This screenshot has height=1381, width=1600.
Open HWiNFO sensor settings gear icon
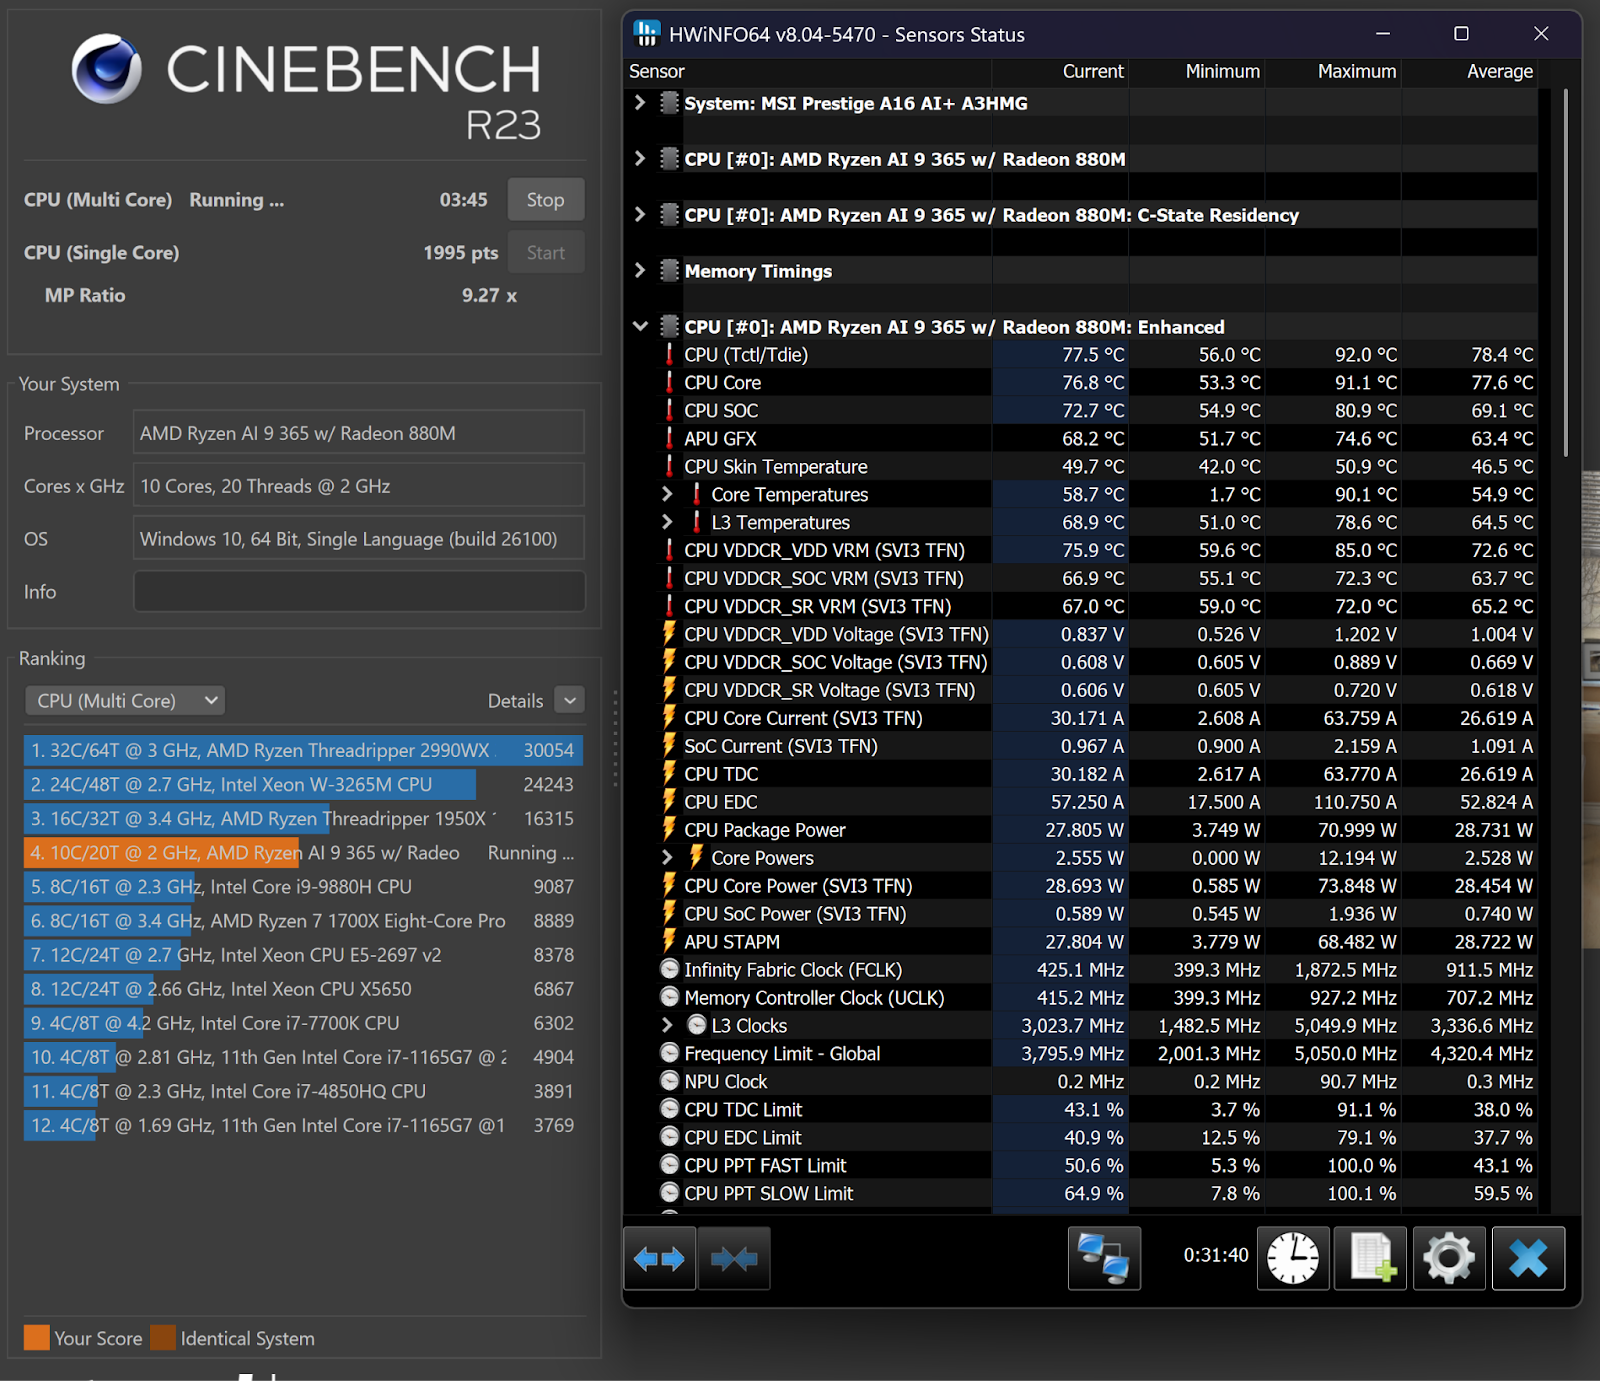[x=1449, y=1258]
